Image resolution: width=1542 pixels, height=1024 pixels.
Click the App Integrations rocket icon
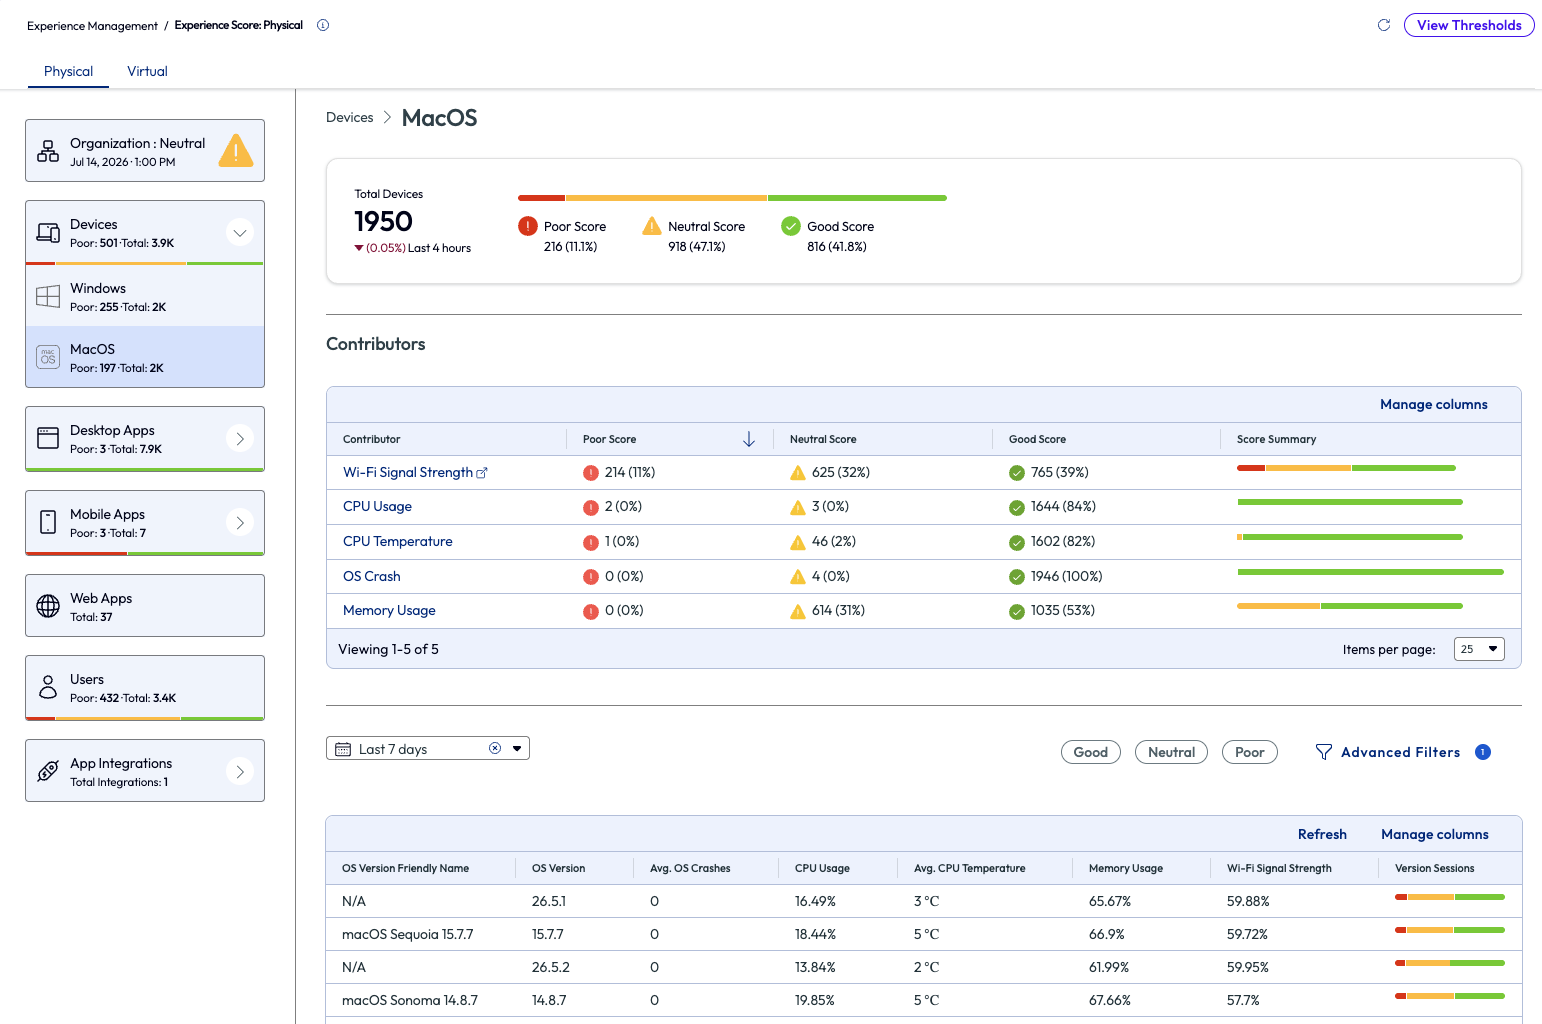pyautogui.click(x=48, y=771)
